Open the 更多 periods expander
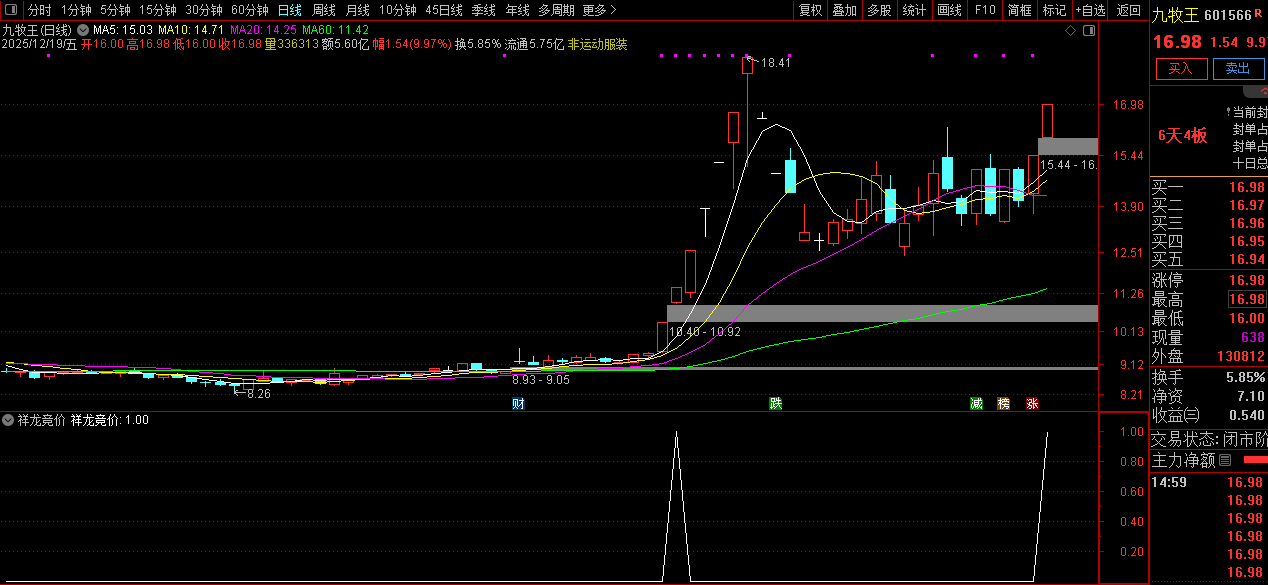Viewport: 1268px width, 585px height. click(x=599, y=10)
